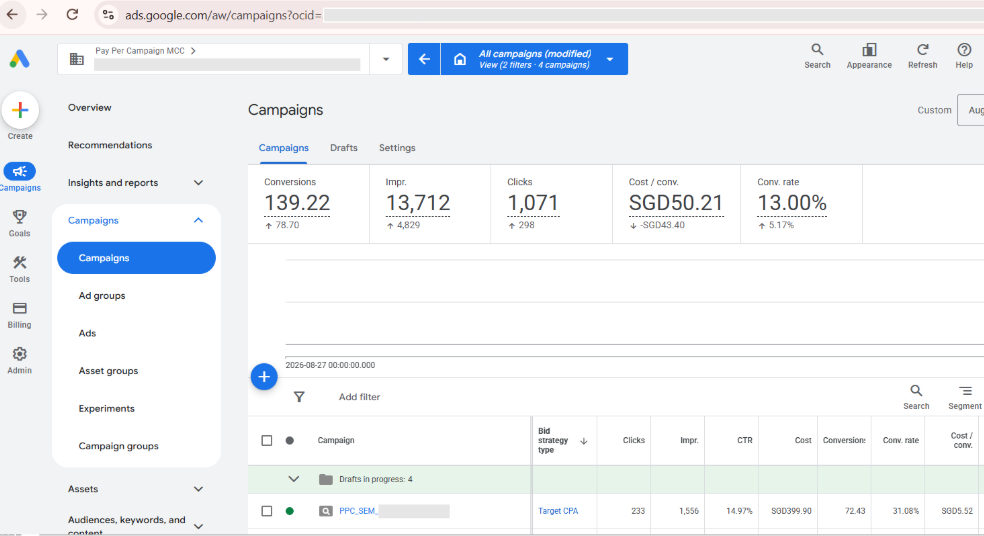Image resolution: width=984 pixels, height=536 pixels.
Task: Click the Cost / conv. scorecard SGD50.21
Action: [x=676, y=204]
